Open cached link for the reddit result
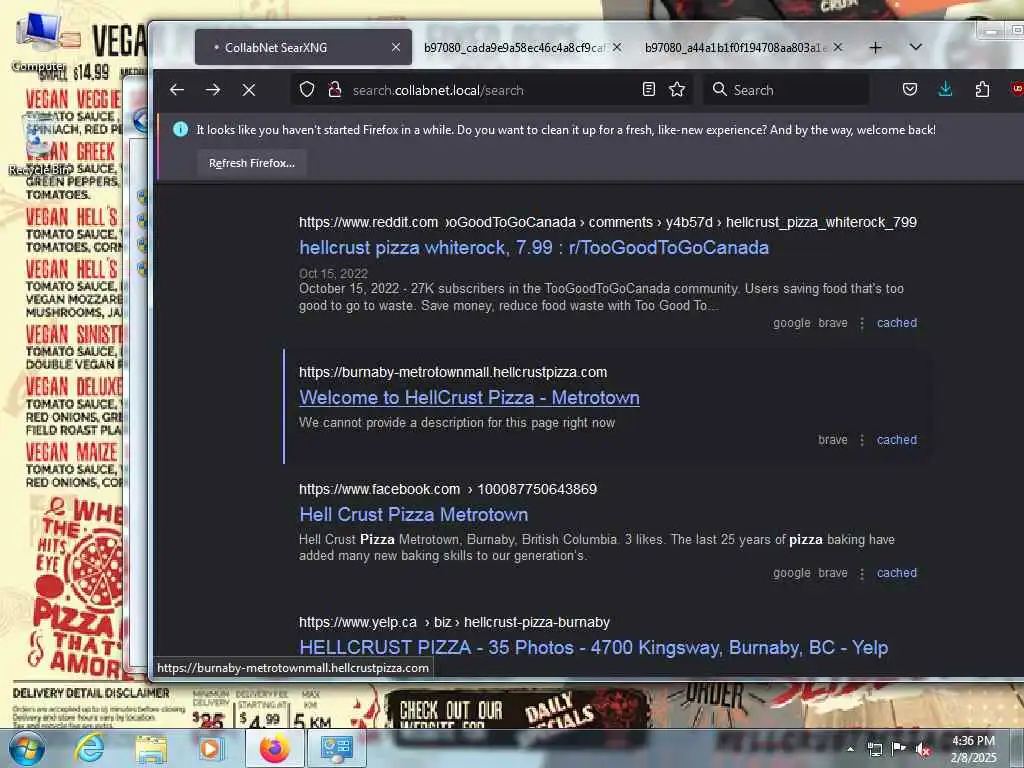Viewport: 1024px width, 768px height. click(x=897, y=323)
